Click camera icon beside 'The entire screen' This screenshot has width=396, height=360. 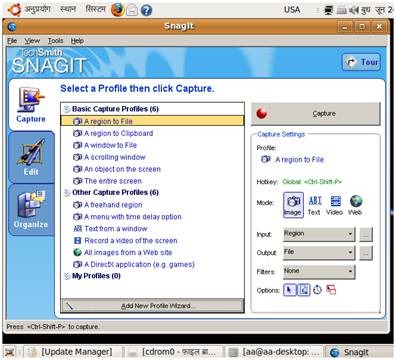point(77,181)
